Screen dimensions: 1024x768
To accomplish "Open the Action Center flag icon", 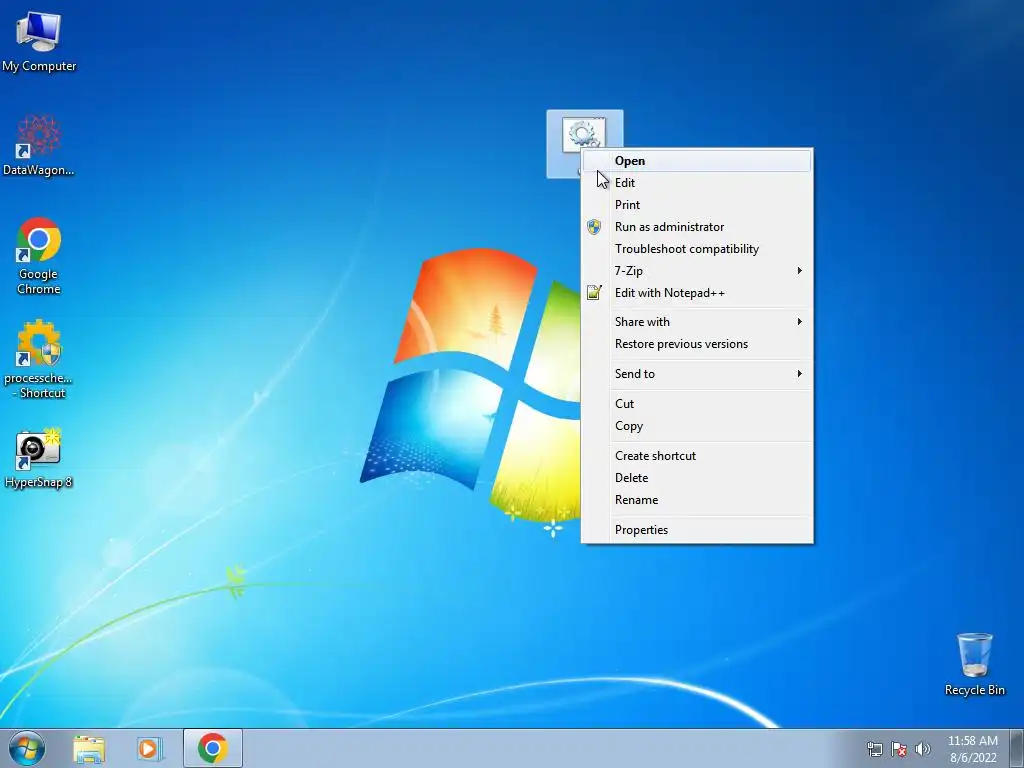I will click(x=899, y=749).
